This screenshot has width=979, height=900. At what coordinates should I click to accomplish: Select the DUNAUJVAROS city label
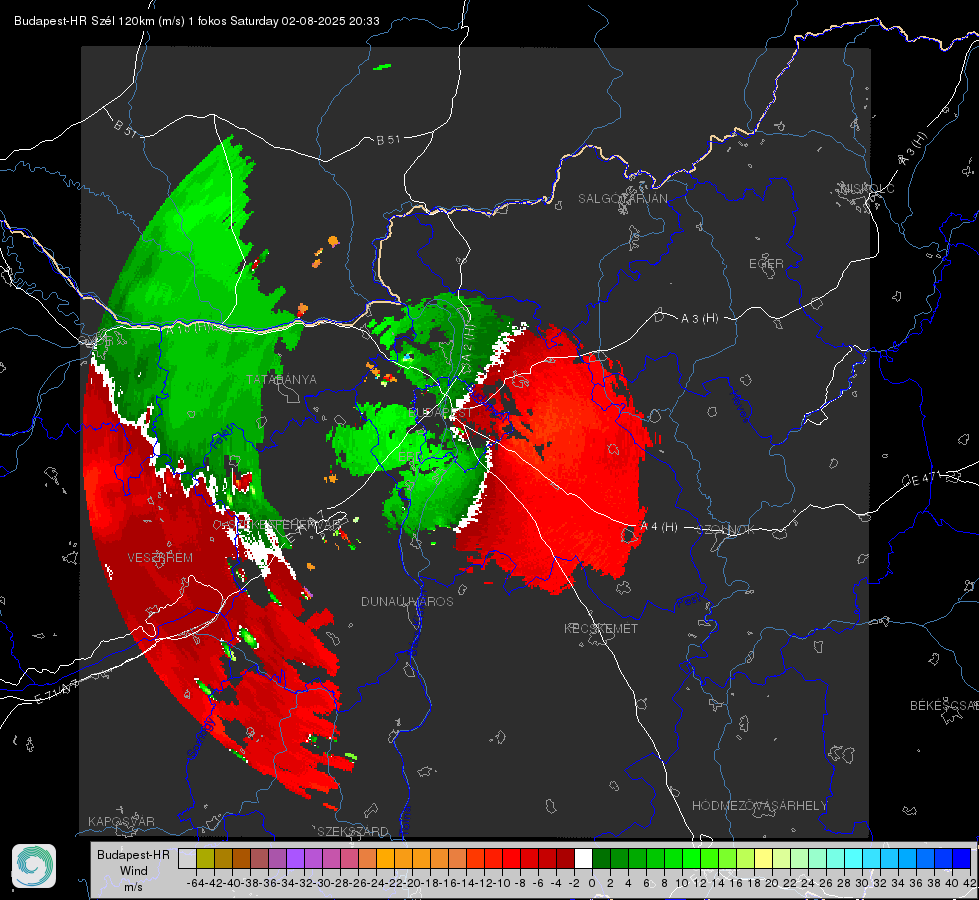(407, 601)
